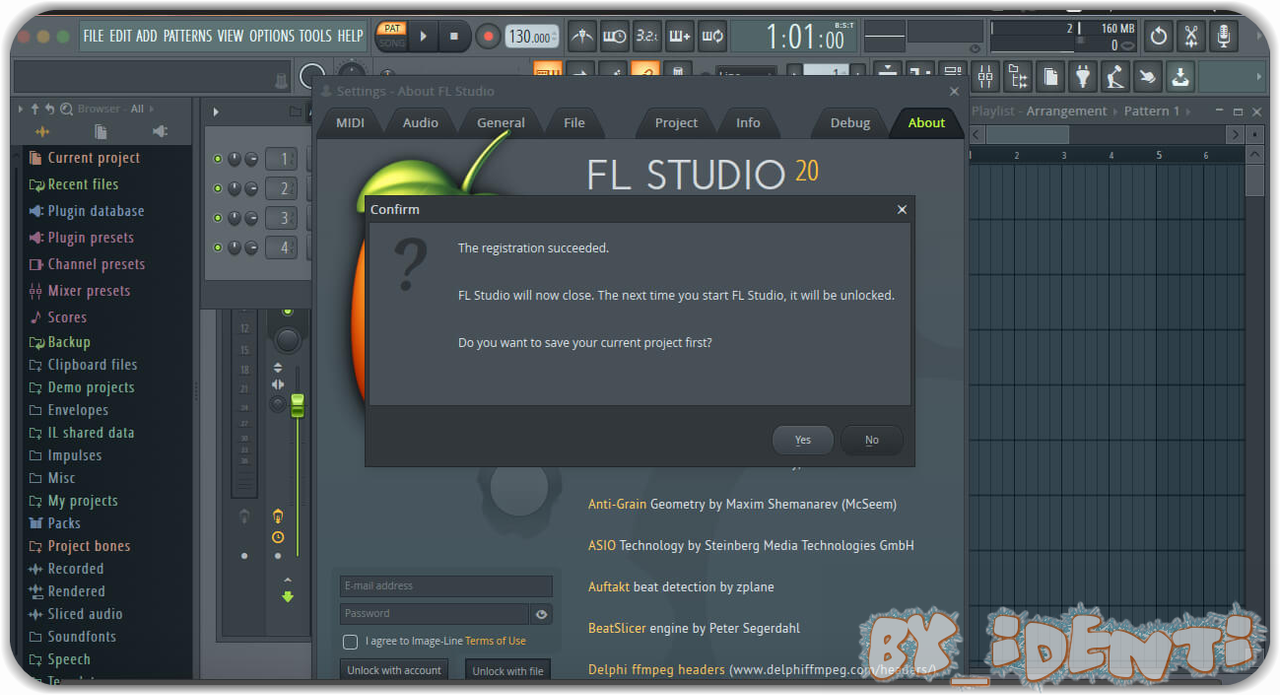Open the Terms of Use link

point(495,641)
